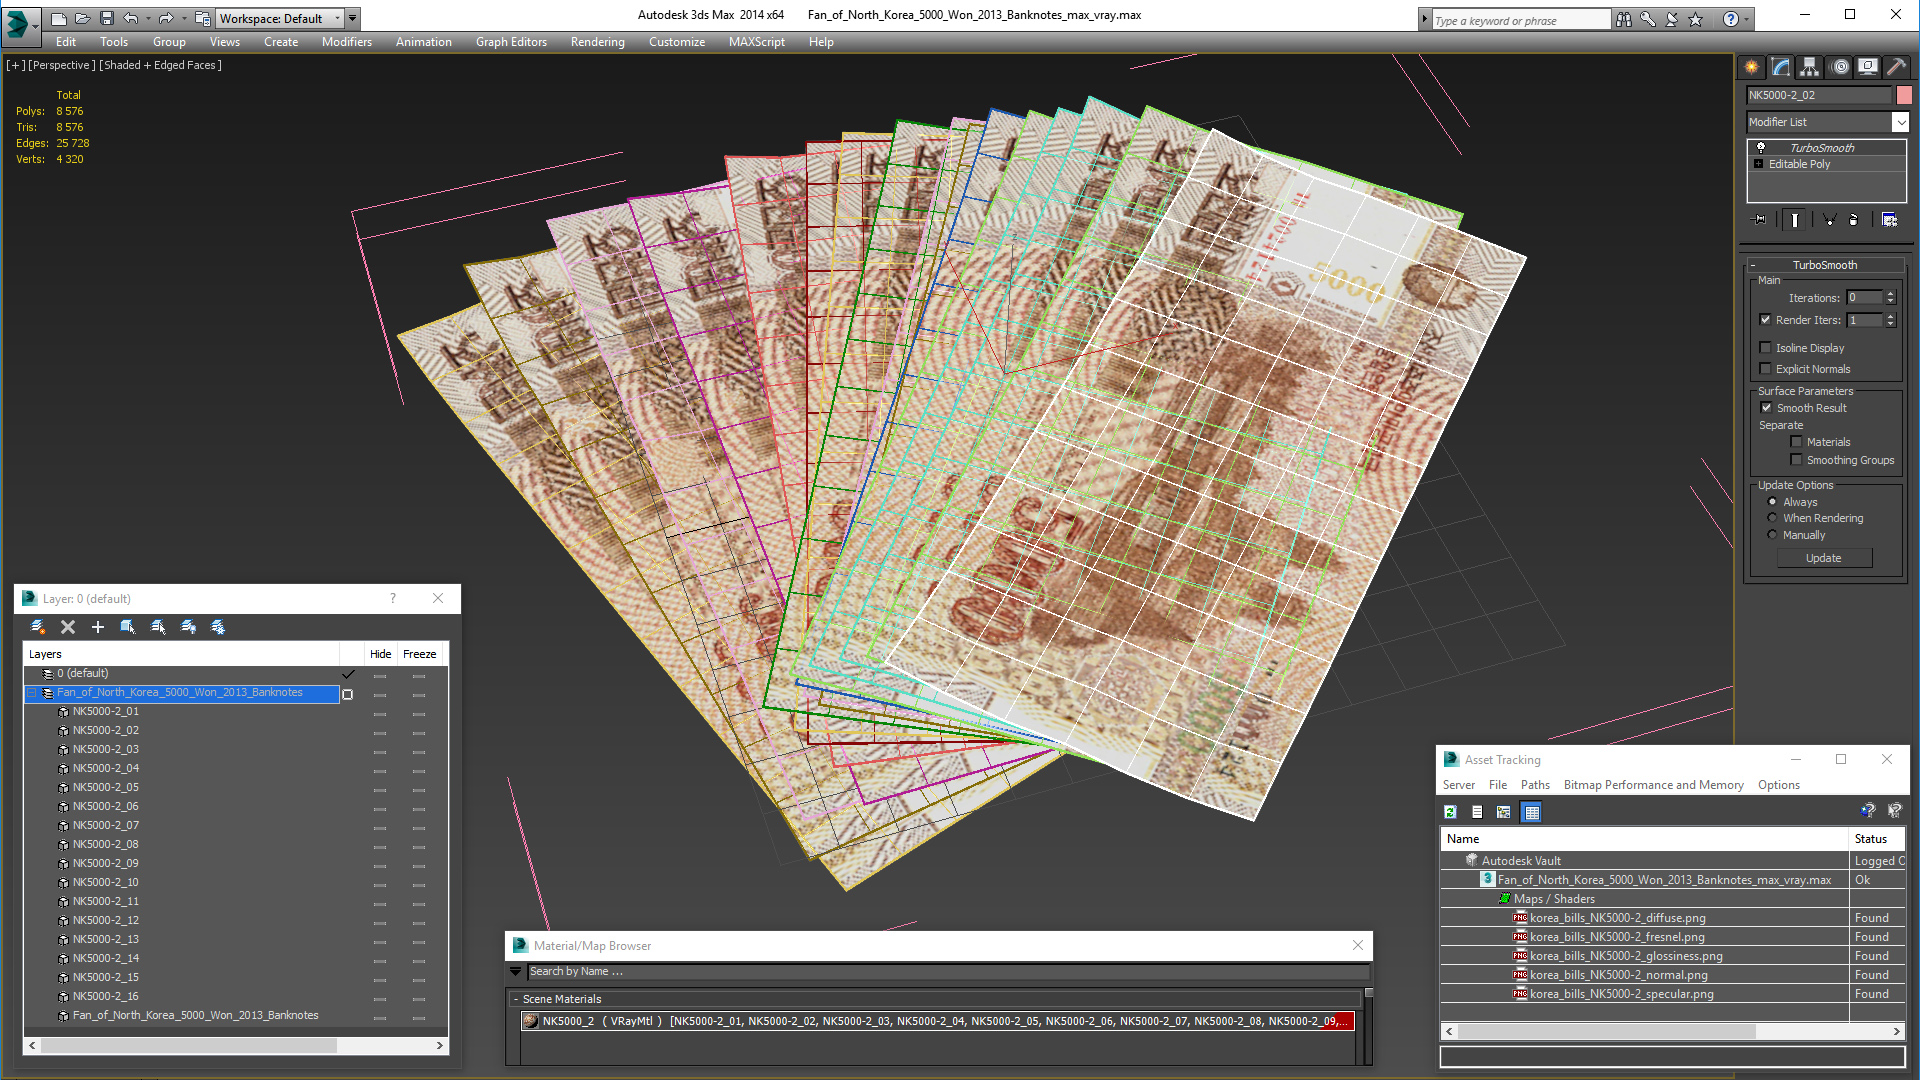Viewport: 1920px width, 1080px height.
Task: Click the Iterations spinner arrows
Action: tap(1890, 298)
